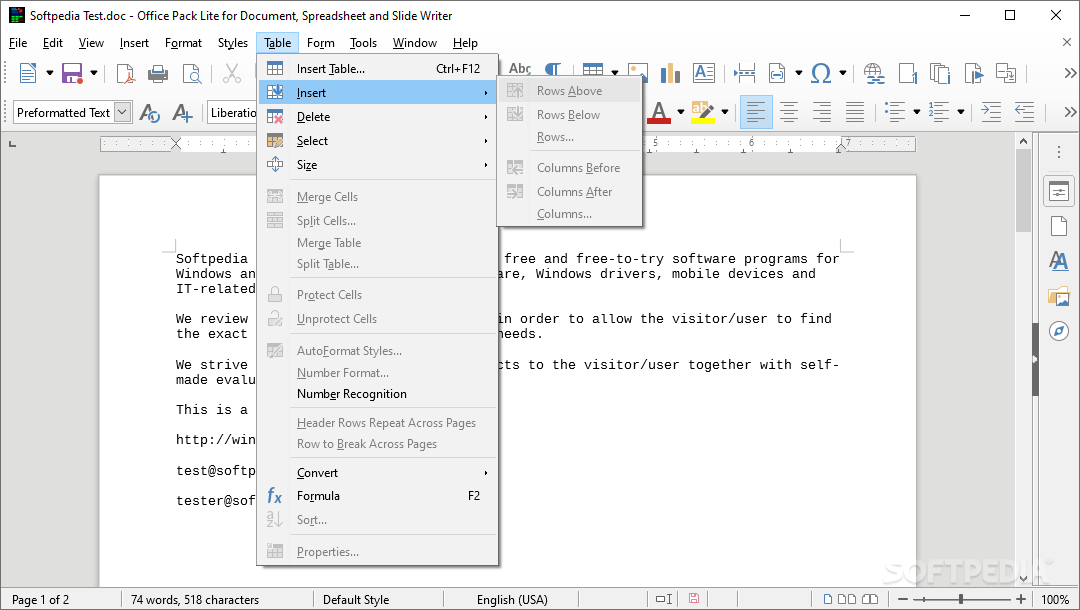Viewport: 1080px width, 610px height.
Task: Enable Center paragraph alignment
Action: tap(789, 112)
